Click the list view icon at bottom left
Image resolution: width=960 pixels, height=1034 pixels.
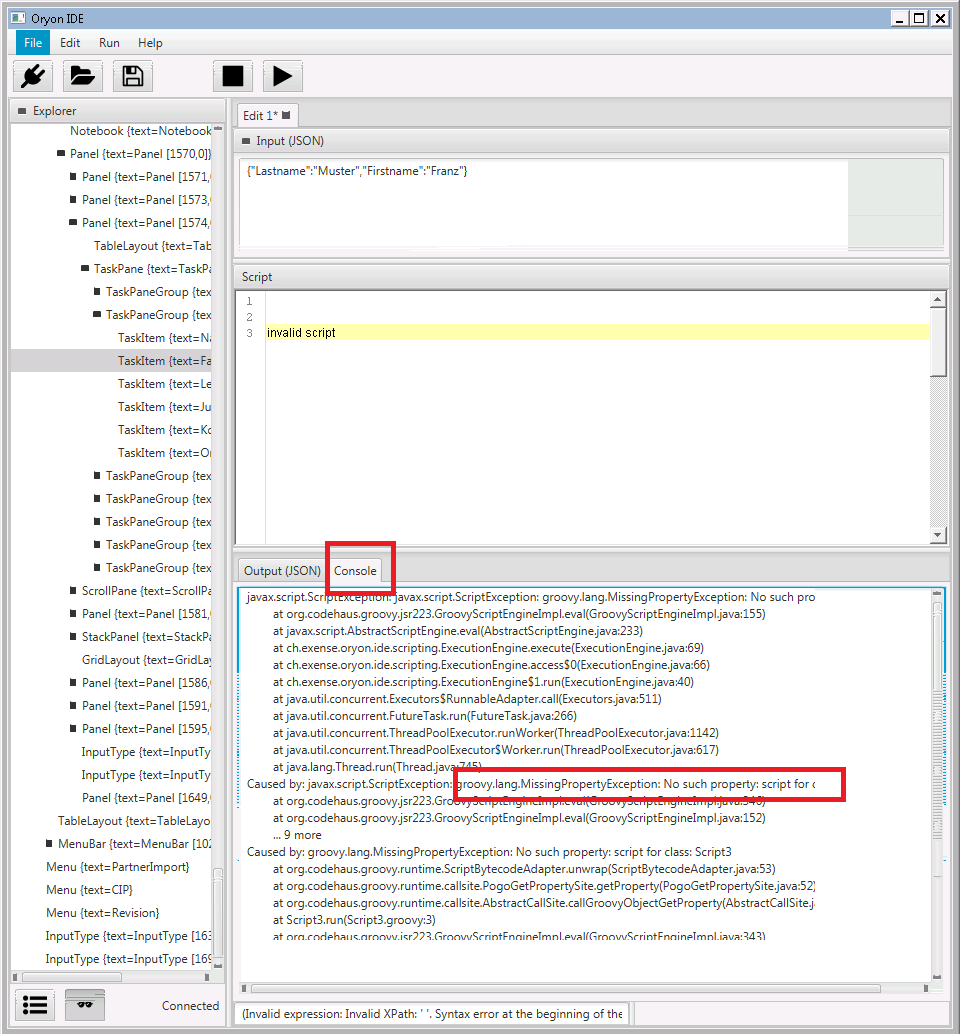pos(35,1005)
